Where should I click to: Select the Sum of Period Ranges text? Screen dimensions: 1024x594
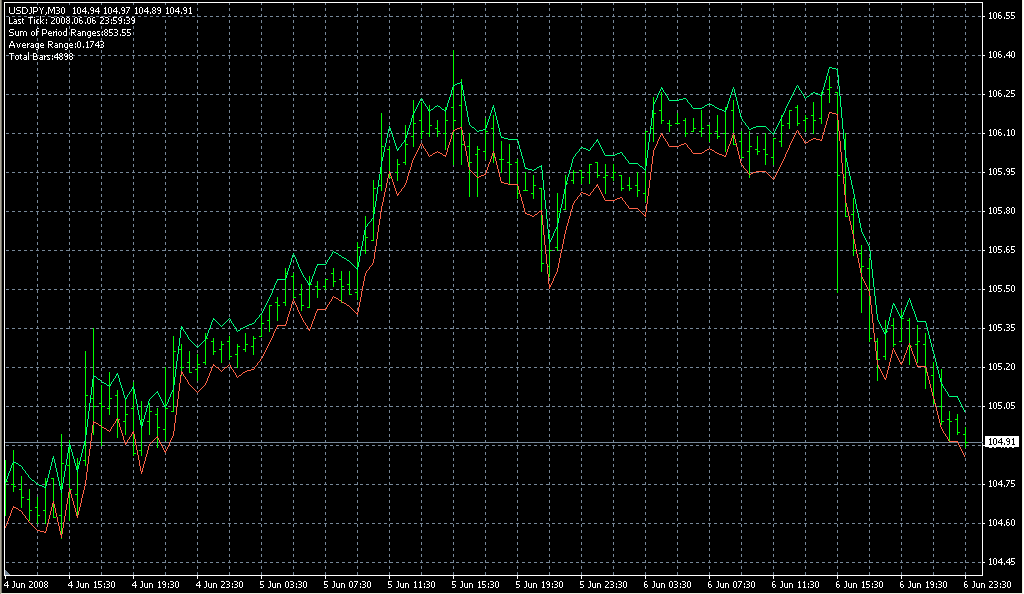click(69, 32)
